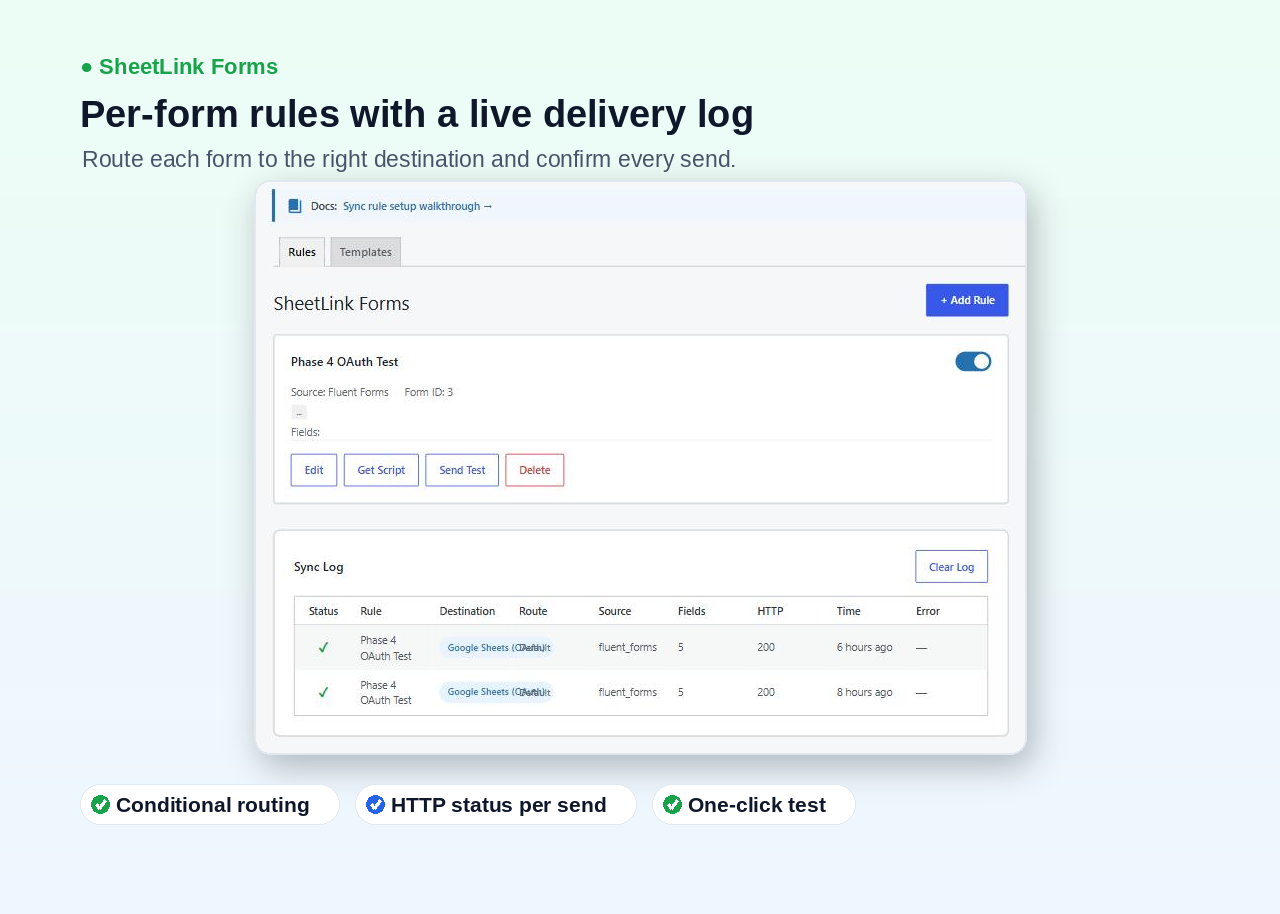
Task: Click blue check badge beside HTTP status per send
Action: 375,805
